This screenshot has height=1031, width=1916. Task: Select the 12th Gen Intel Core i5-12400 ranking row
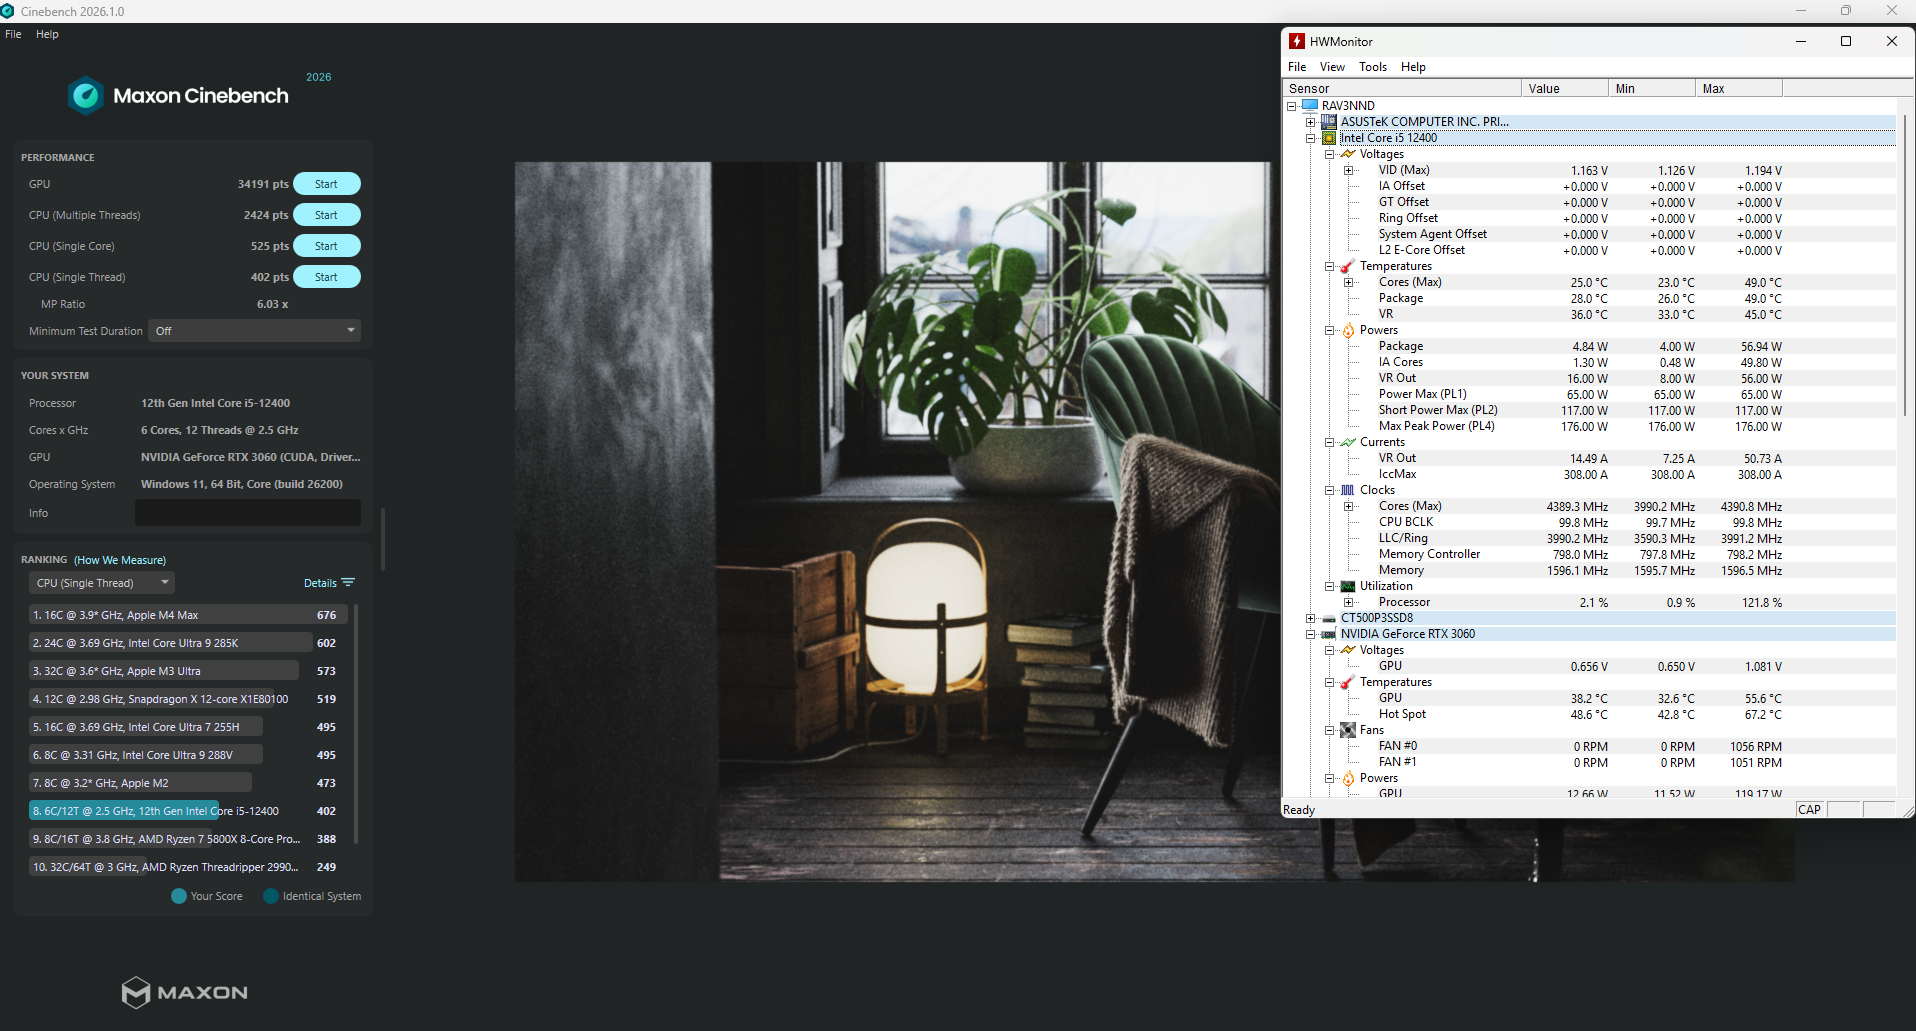point(188,811)
